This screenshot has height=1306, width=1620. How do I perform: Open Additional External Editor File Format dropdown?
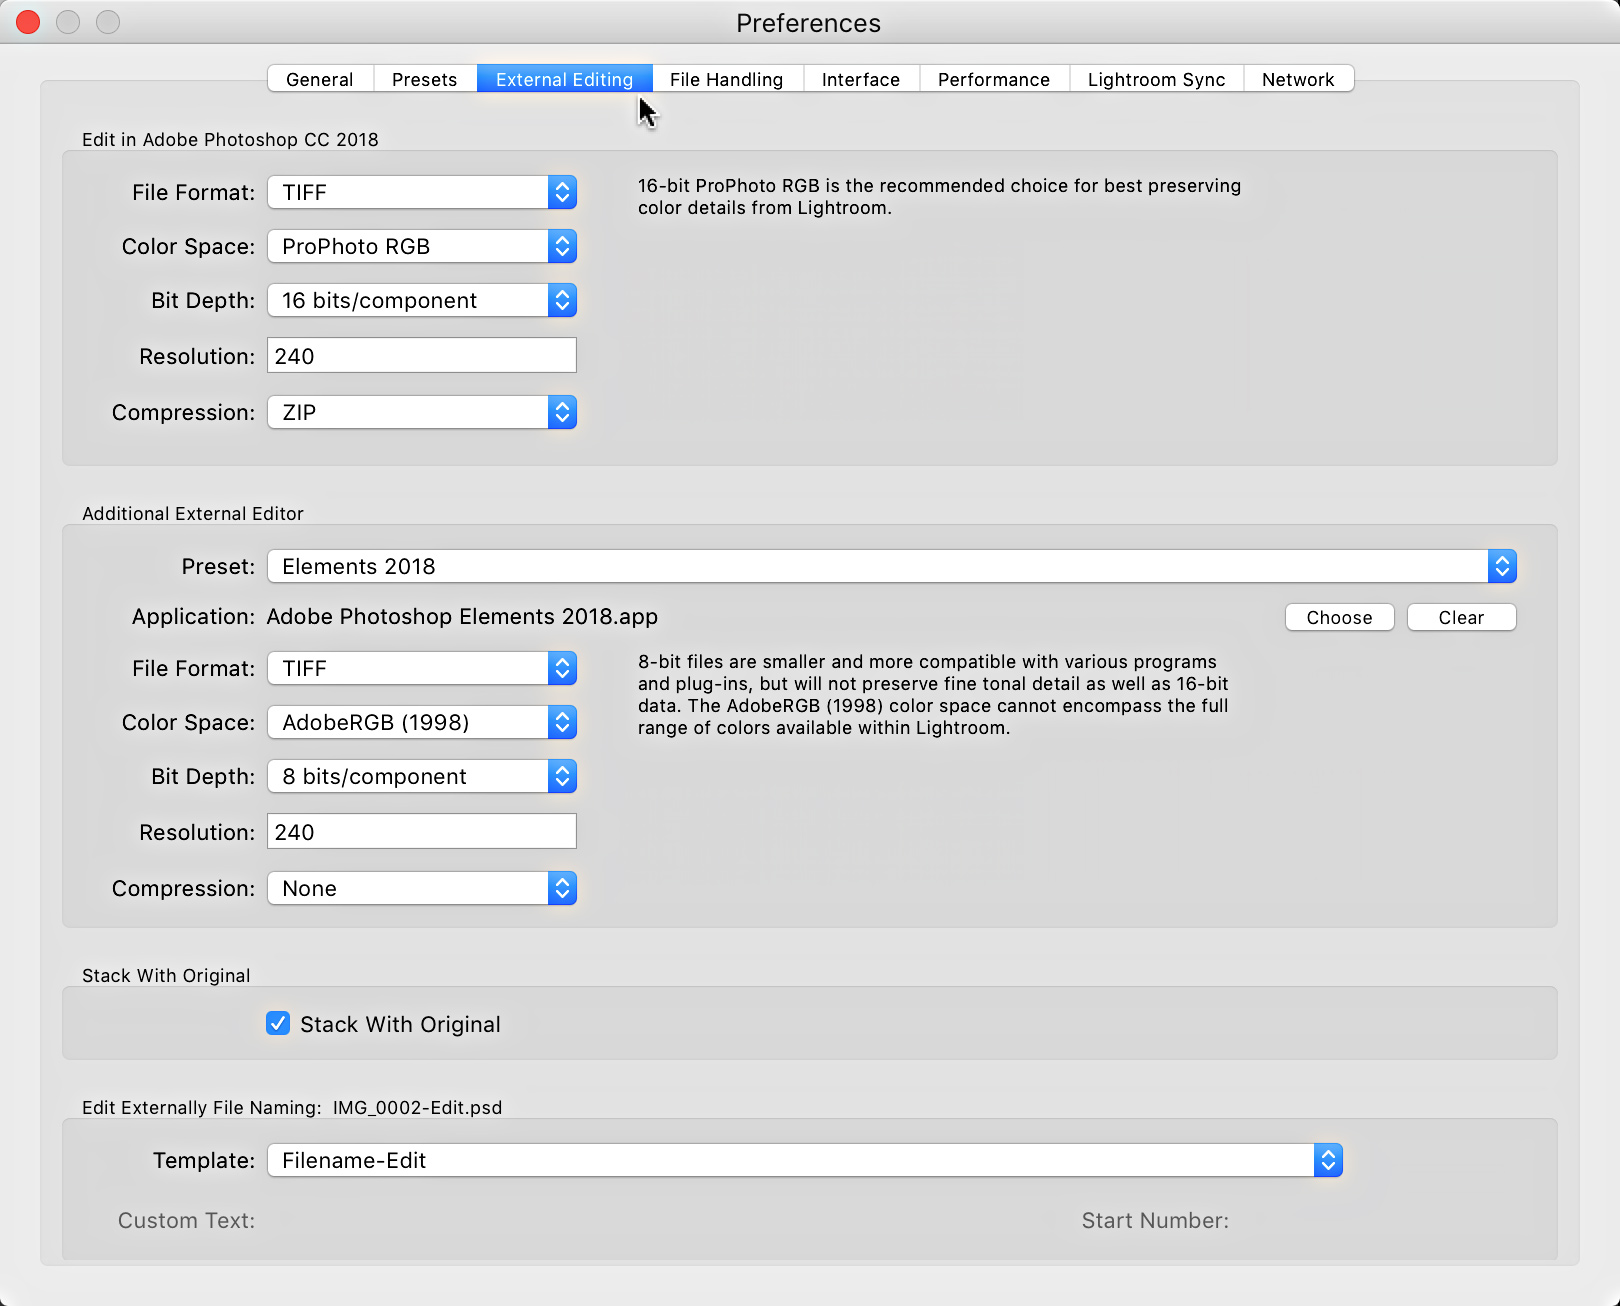[x=422, y=668]
